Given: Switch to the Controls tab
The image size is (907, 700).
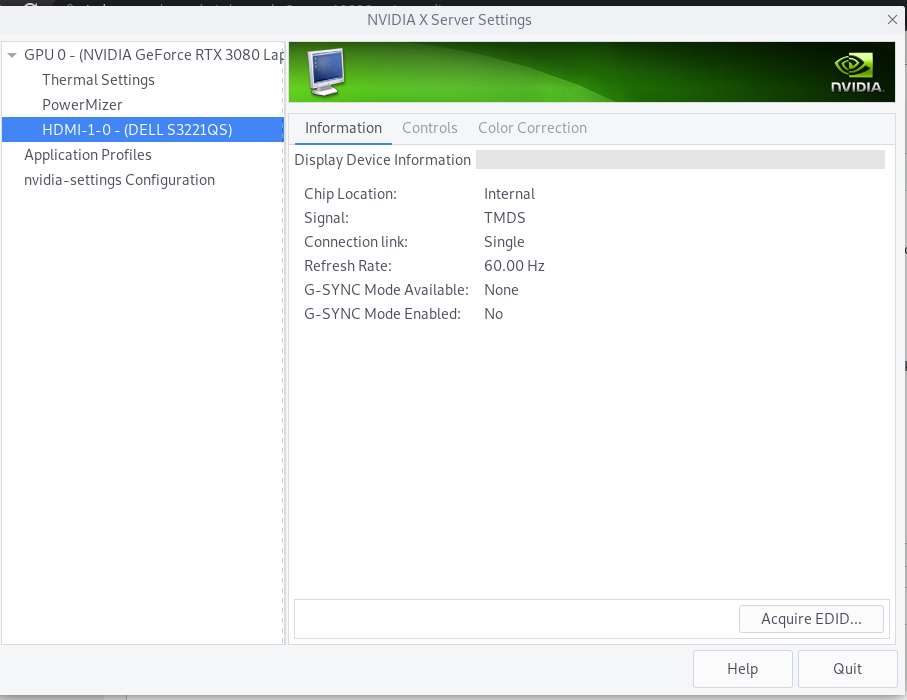Looking at the screenshot, I should [429, 128].
